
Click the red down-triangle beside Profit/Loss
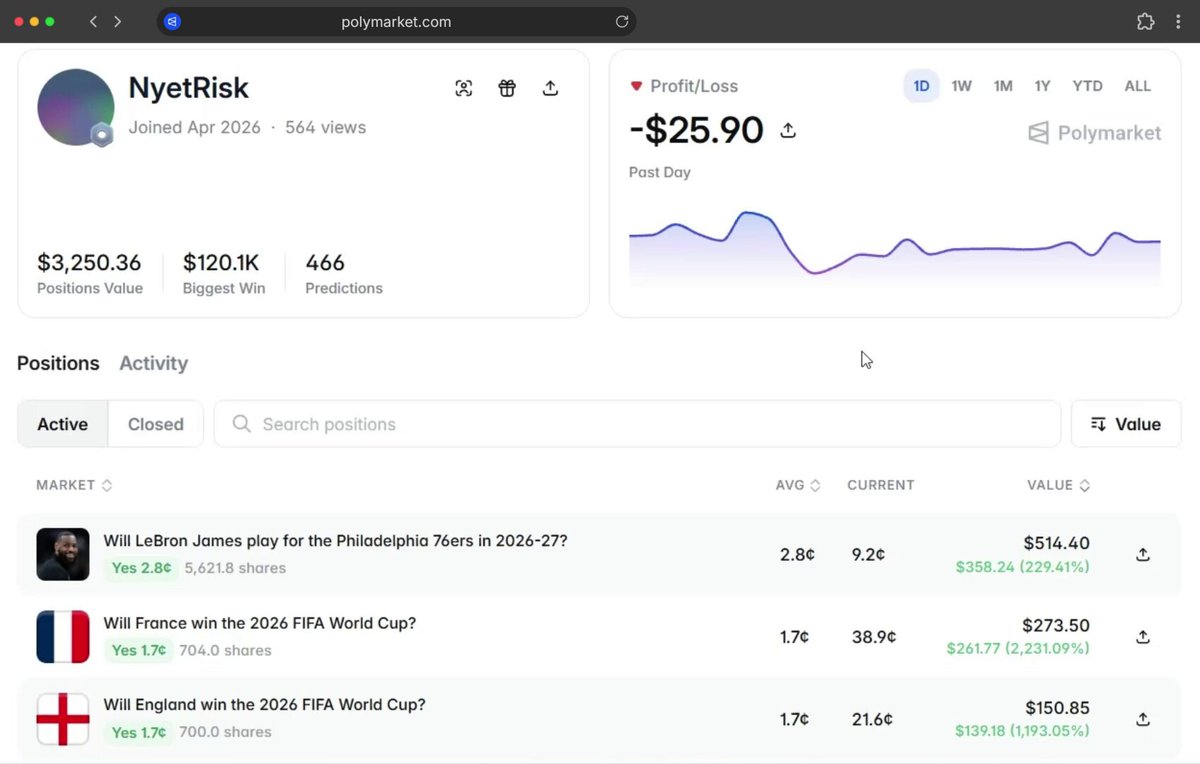(636, 86)
